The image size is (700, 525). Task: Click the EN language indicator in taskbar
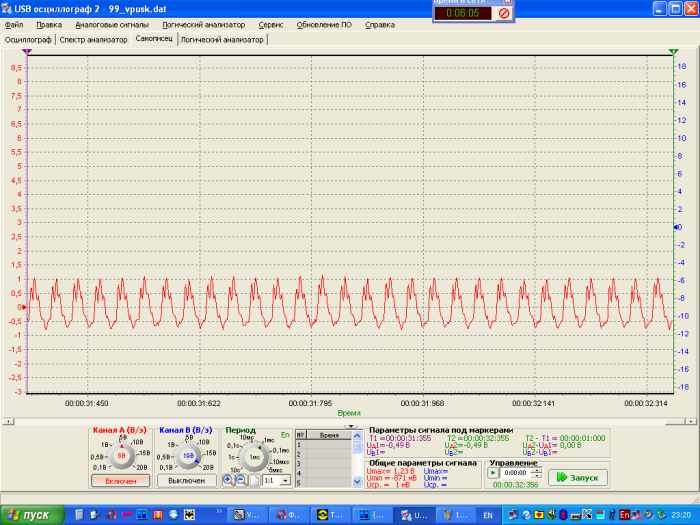488,515
